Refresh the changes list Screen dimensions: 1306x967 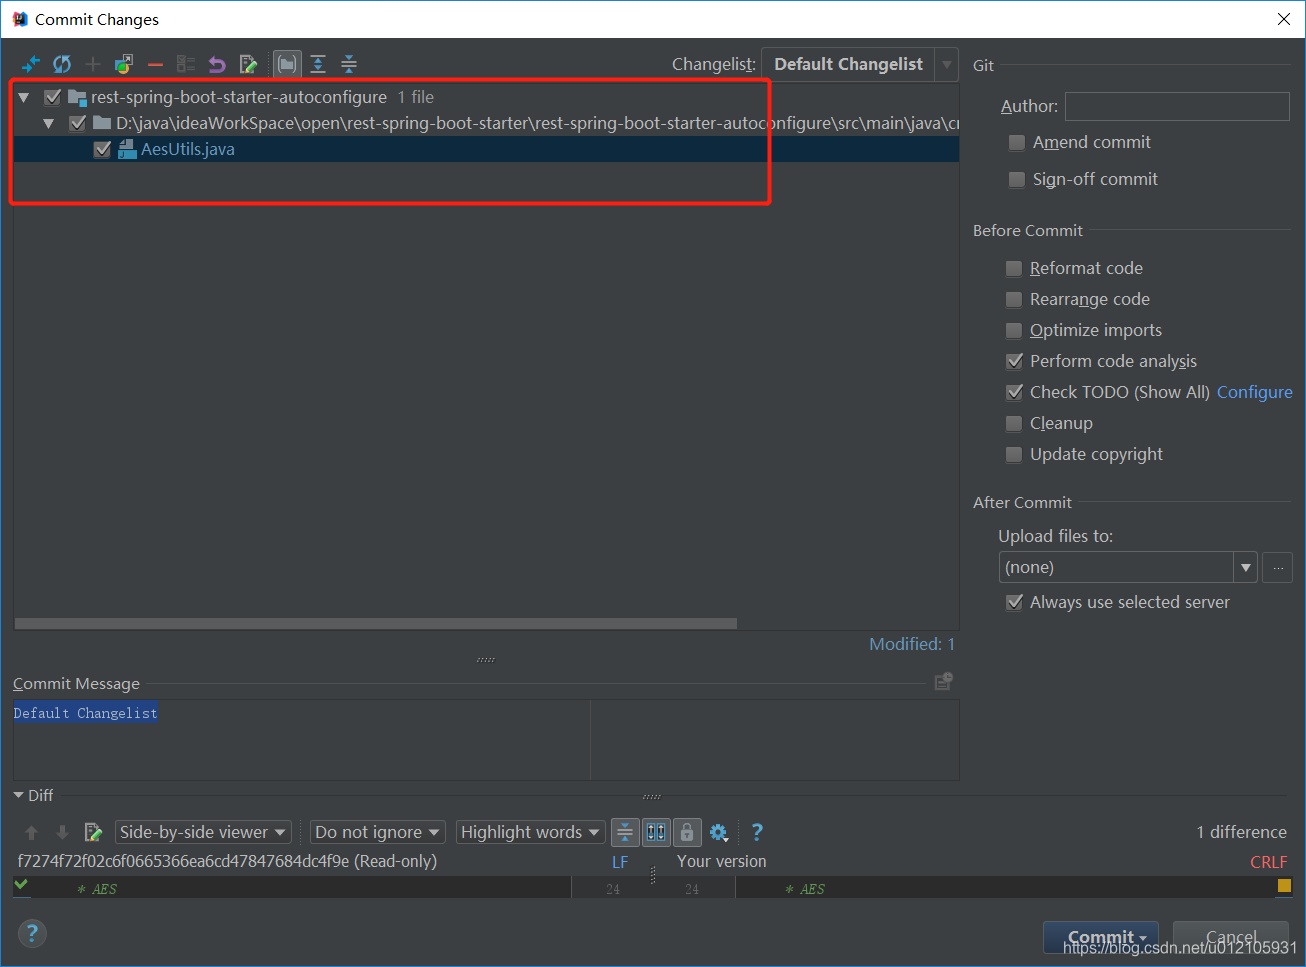pyautogui.click(x=62, y=64)
